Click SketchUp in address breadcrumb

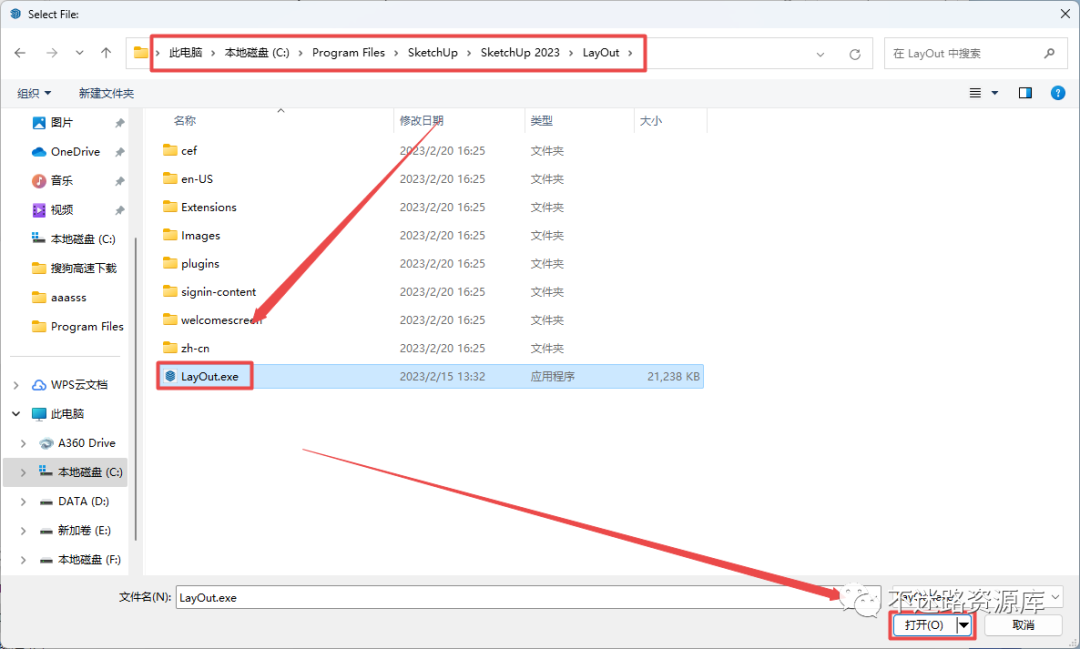coord(433,53)
